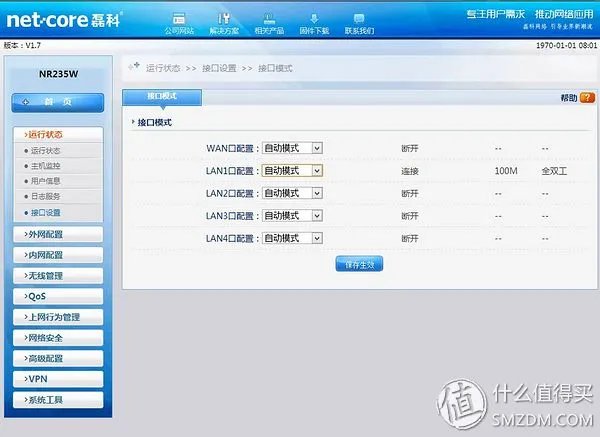Go to the 首页 home button

click(58, 102)
